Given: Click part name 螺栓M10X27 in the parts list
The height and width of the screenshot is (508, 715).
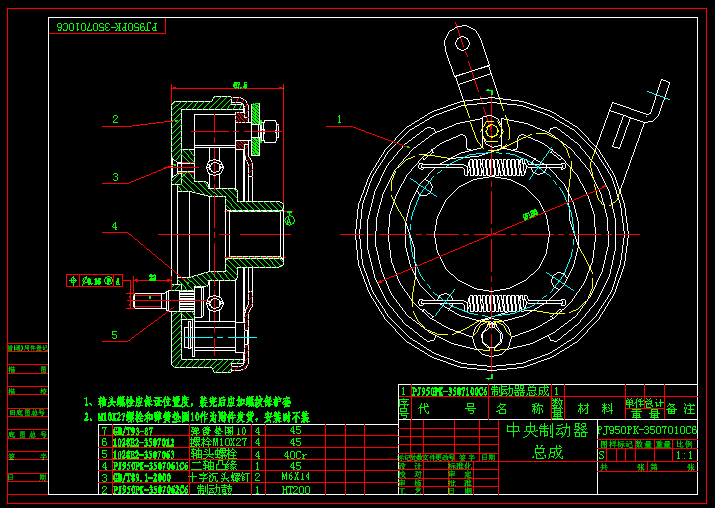Looking at the screenshot, I should tap(218, 442).
